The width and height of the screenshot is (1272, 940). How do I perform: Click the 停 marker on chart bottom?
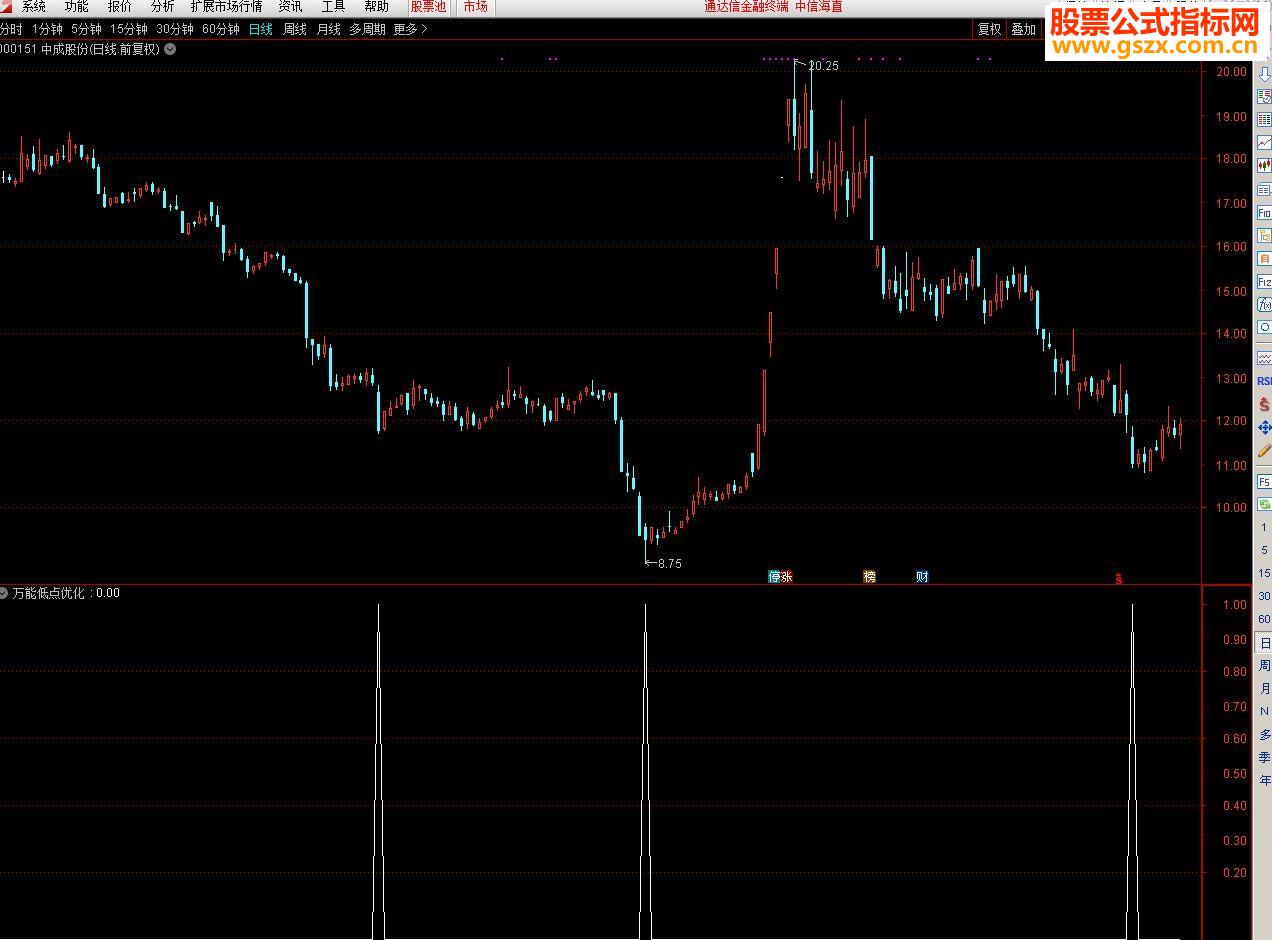(x=774, y=577)
